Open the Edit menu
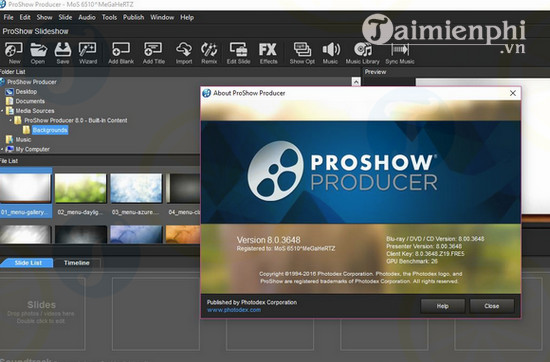 point(25,17)
